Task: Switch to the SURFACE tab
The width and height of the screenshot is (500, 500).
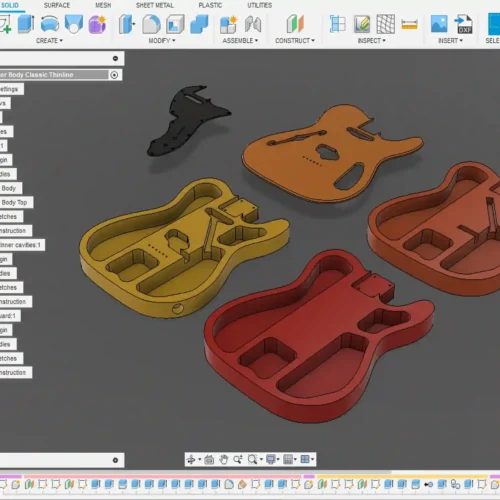Action: 57,5
